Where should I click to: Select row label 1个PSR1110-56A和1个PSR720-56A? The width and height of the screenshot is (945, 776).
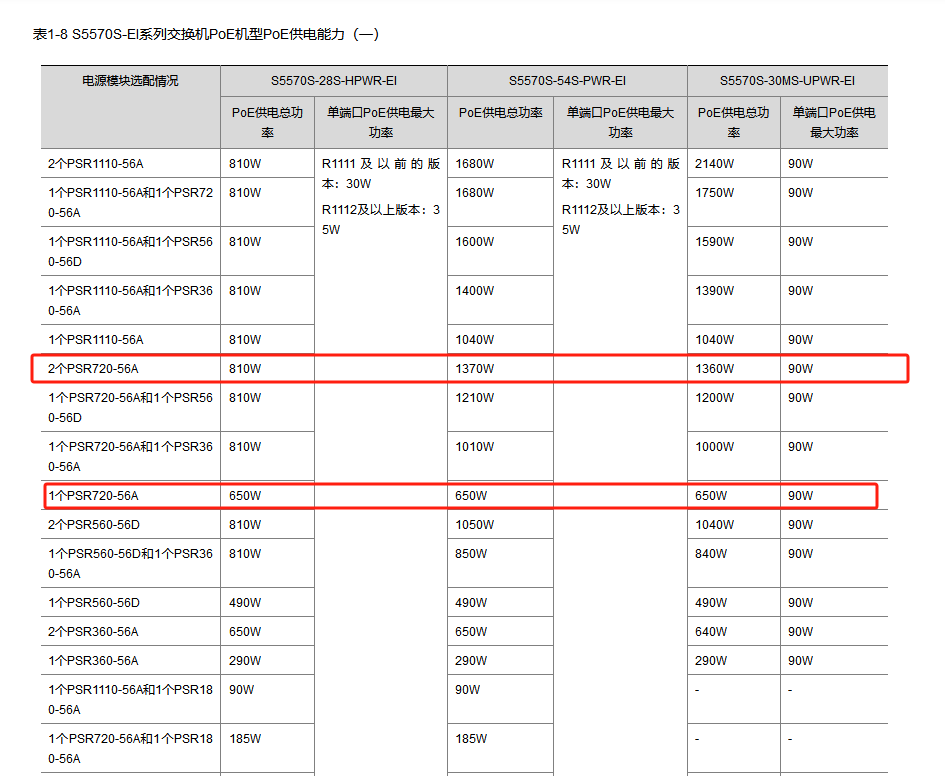[131, 202]
